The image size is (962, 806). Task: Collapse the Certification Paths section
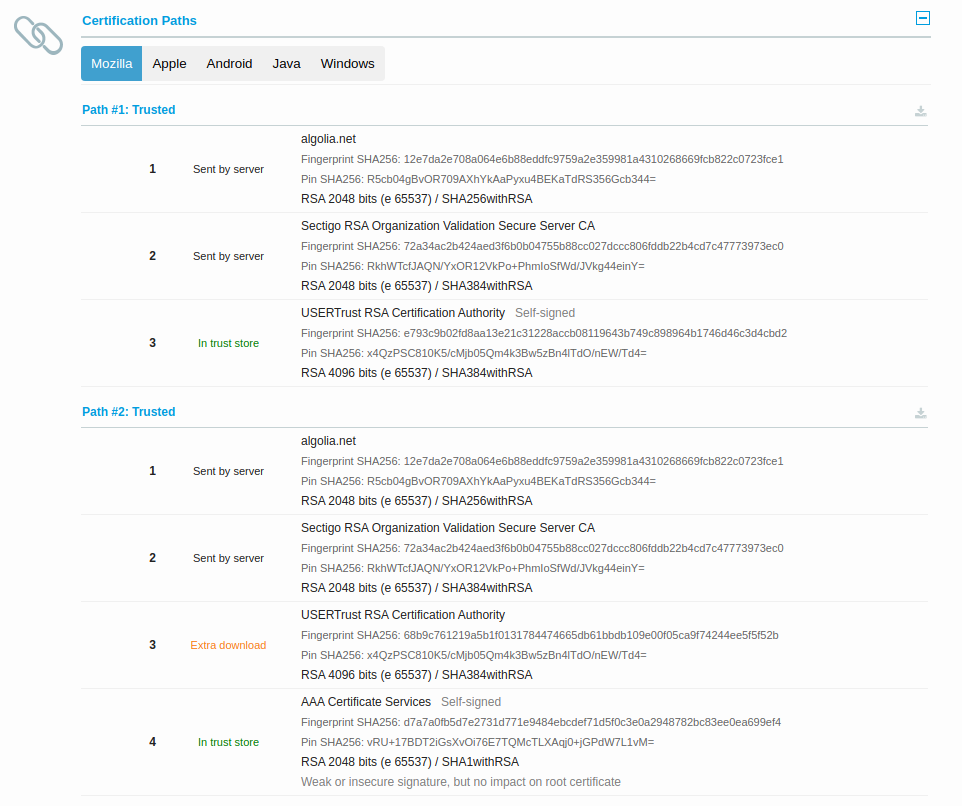click(922, 18)
